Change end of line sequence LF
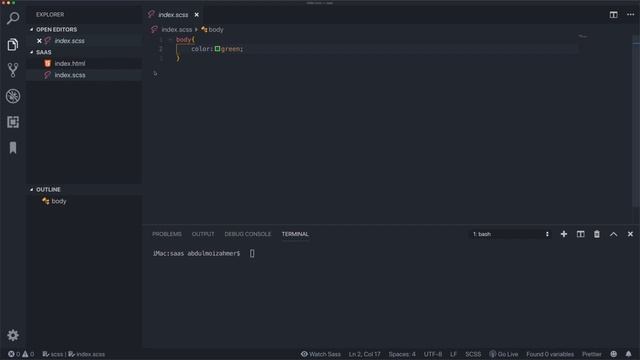Screen dimensions: 640x360 pos(453,354)
